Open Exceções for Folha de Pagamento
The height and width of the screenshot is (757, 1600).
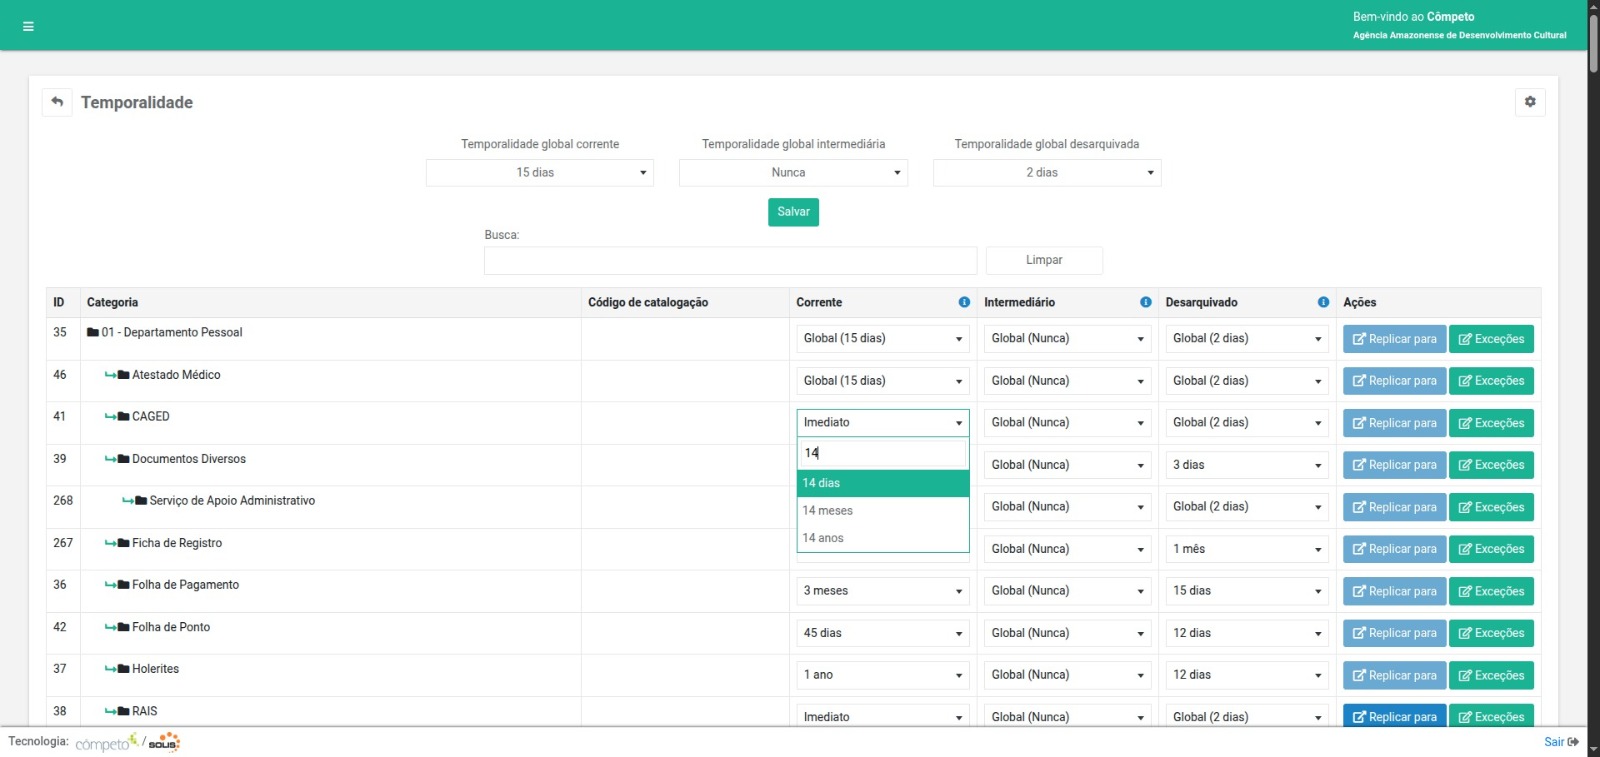point(1491,591)
